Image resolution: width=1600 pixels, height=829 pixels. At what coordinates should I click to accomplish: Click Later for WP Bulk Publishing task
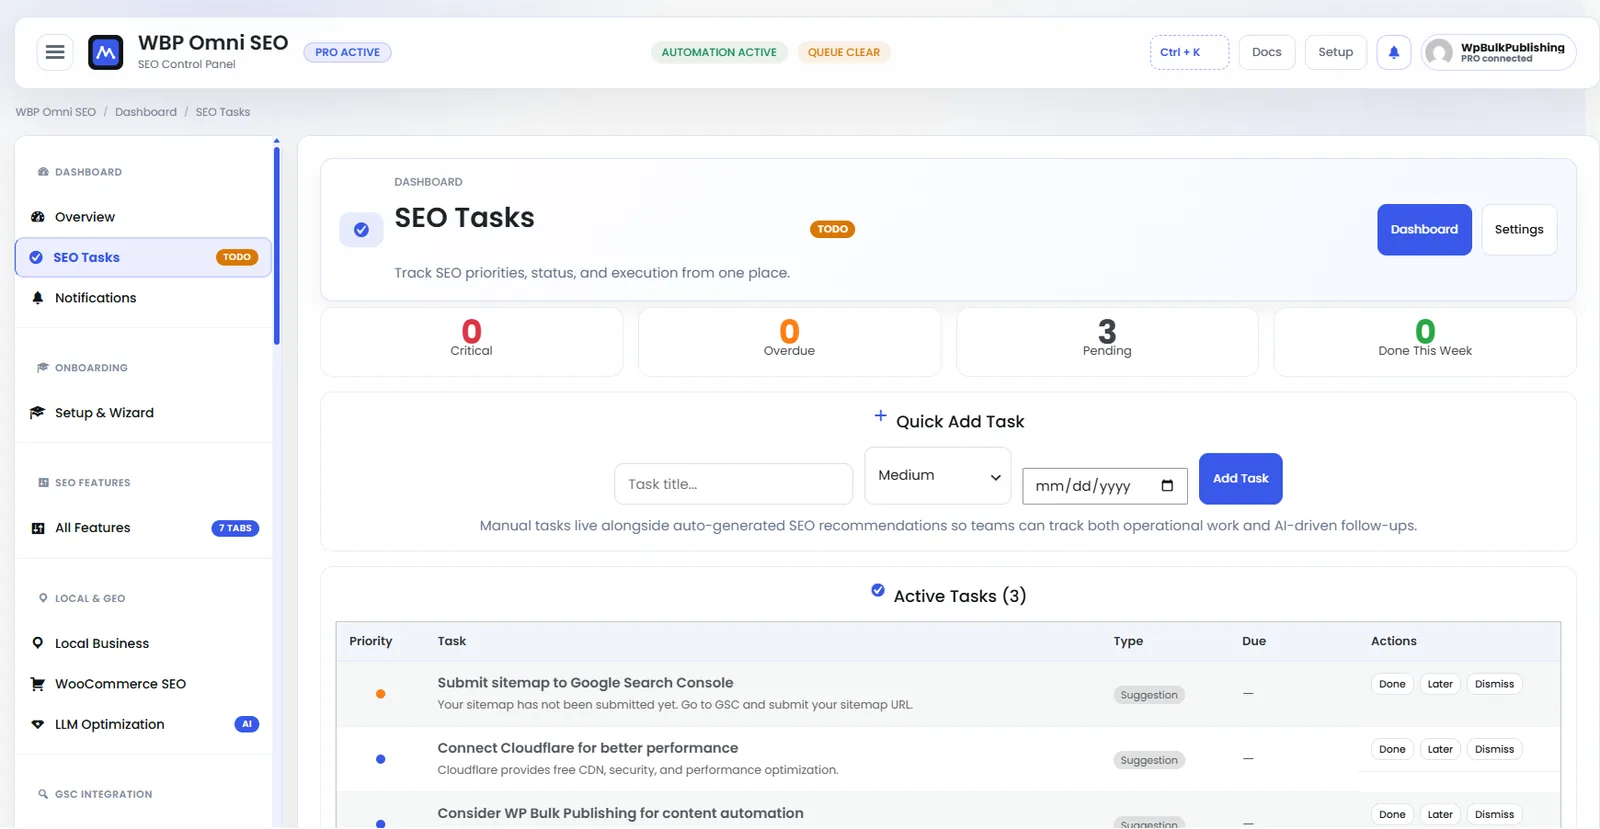pos(1440,814)
